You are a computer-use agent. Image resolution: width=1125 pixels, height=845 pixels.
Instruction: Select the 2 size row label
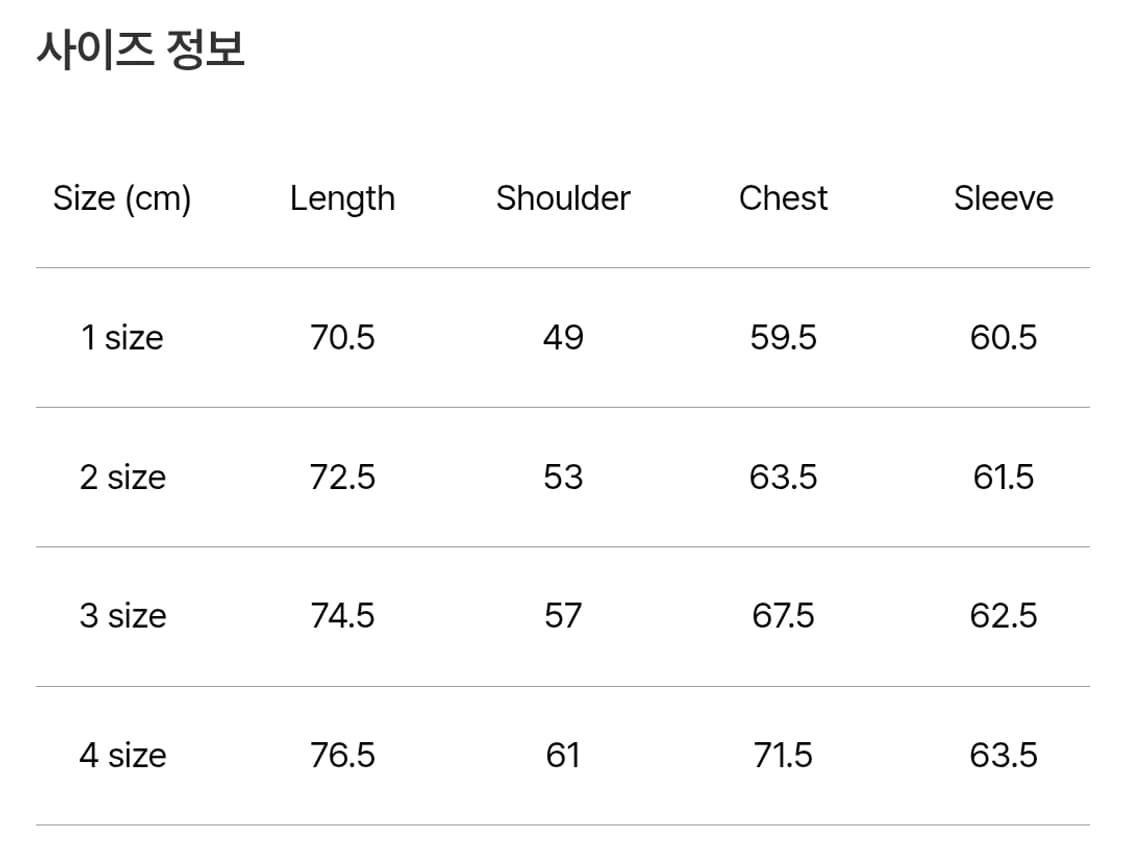pos(122,477)
